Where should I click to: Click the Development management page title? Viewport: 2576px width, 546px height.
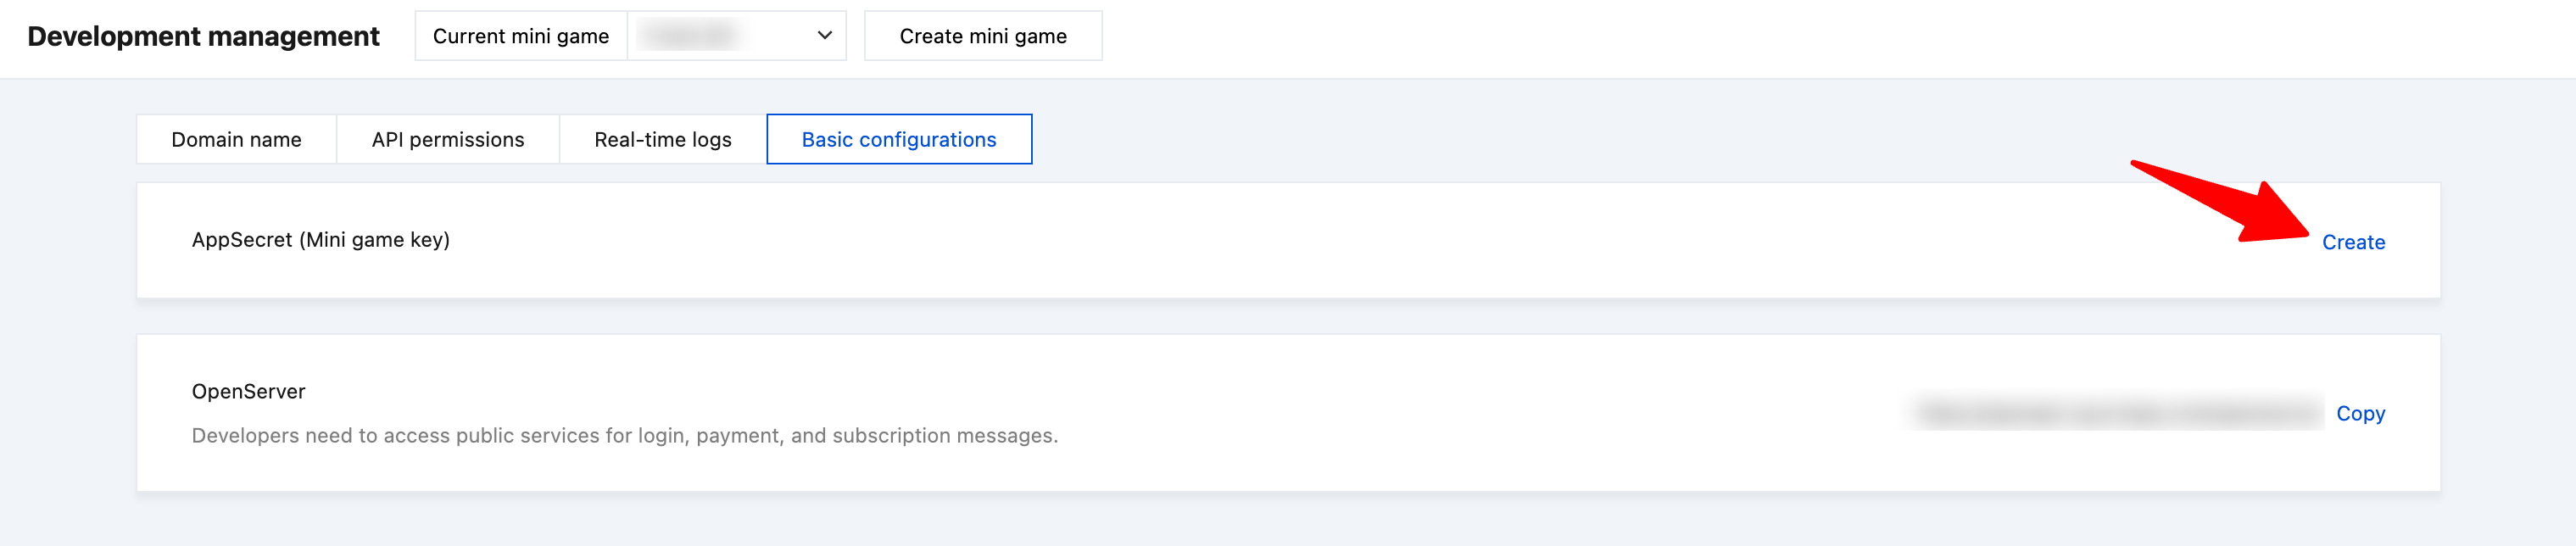tap(203, 36)
